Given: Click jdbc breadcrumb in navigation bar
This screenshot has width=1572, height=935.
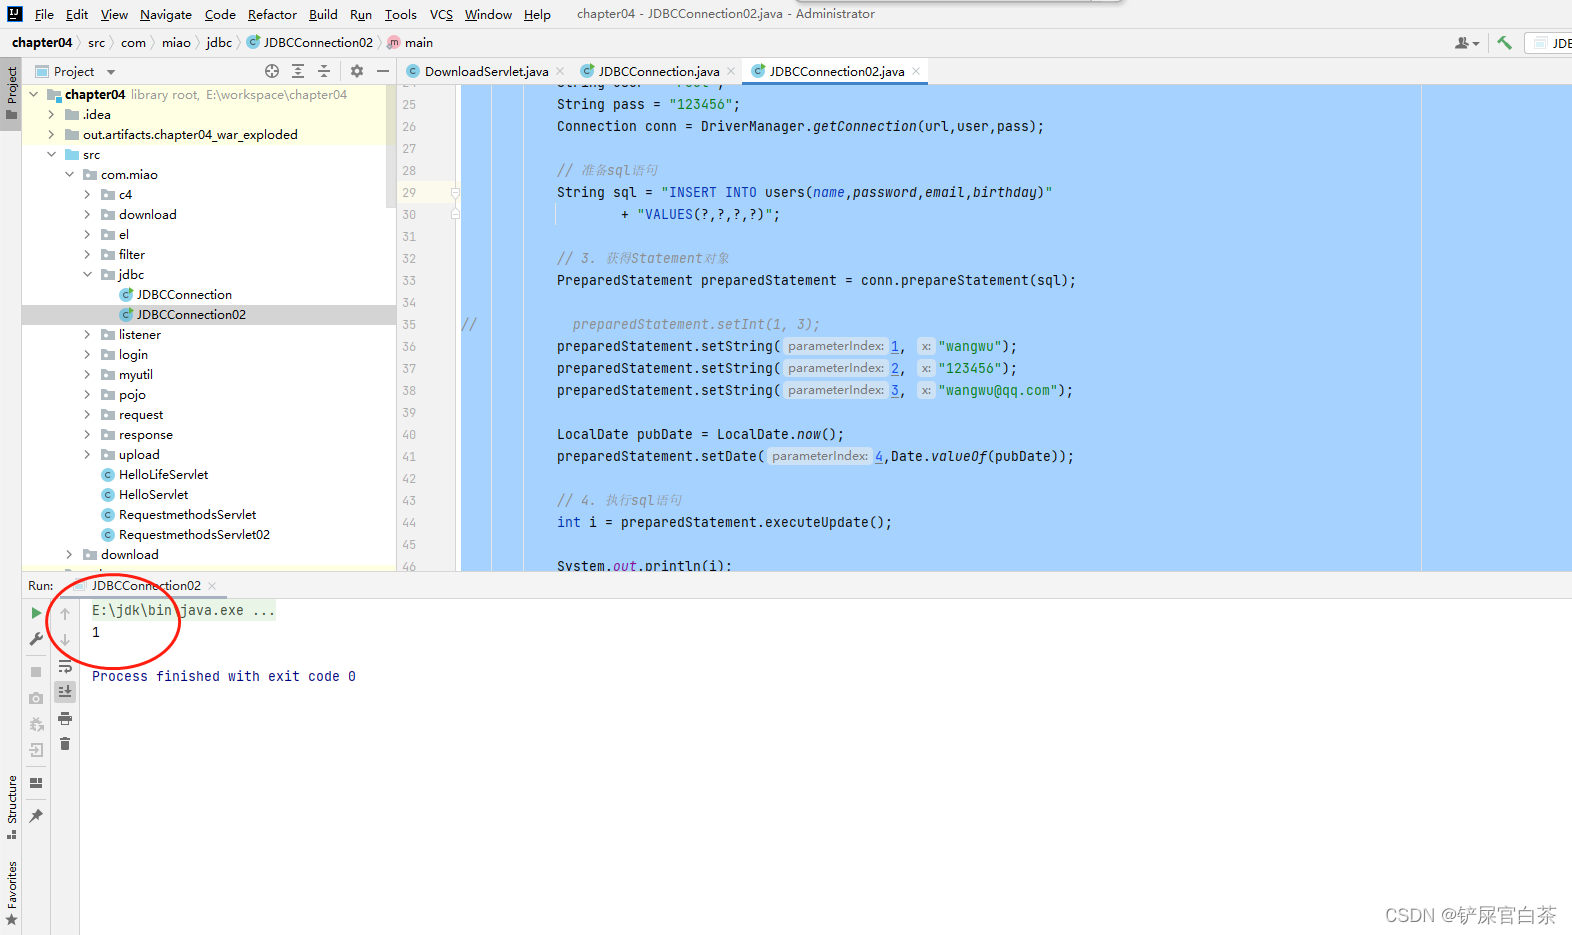Looking at the screenshot, I should pyautogui.click(x=219, y=42).
